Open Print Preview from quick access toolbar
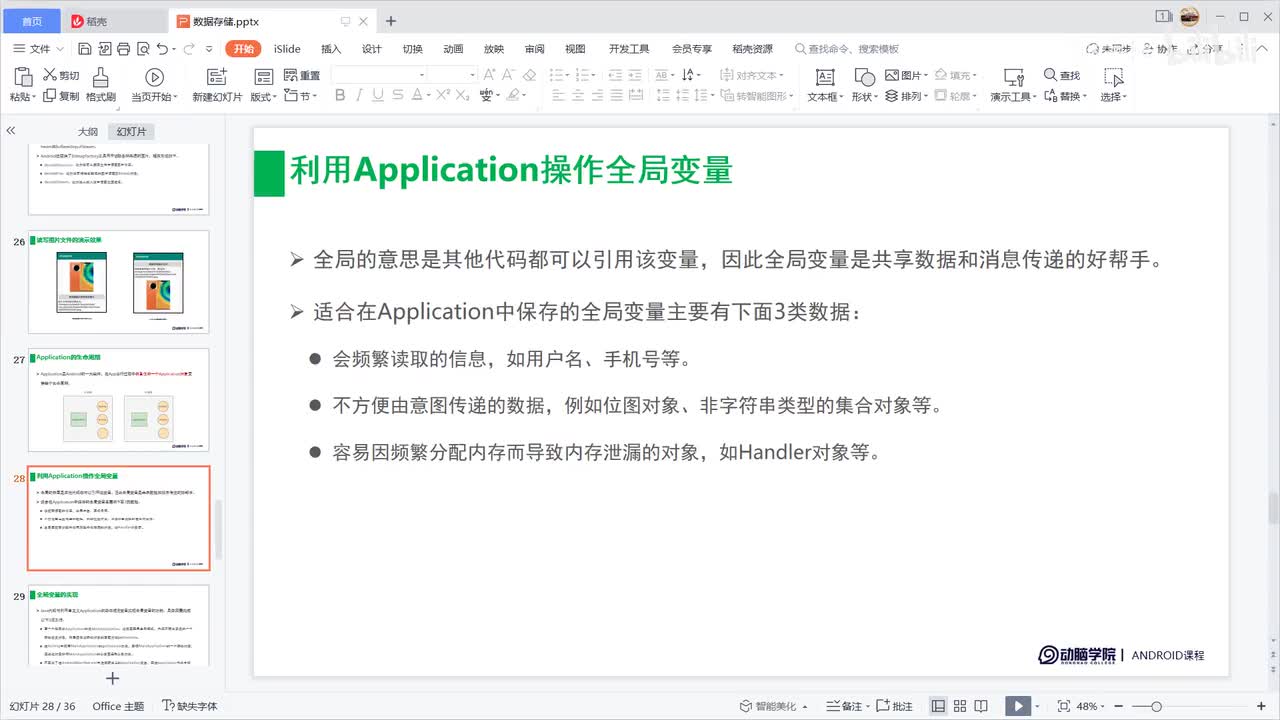1280x720 pixels. (x=143, y=49)
